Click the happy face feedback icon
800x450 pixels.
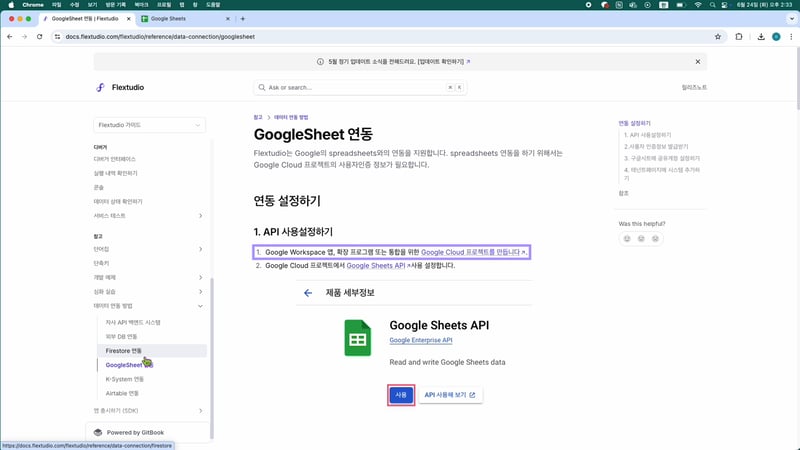click(627, 238)
